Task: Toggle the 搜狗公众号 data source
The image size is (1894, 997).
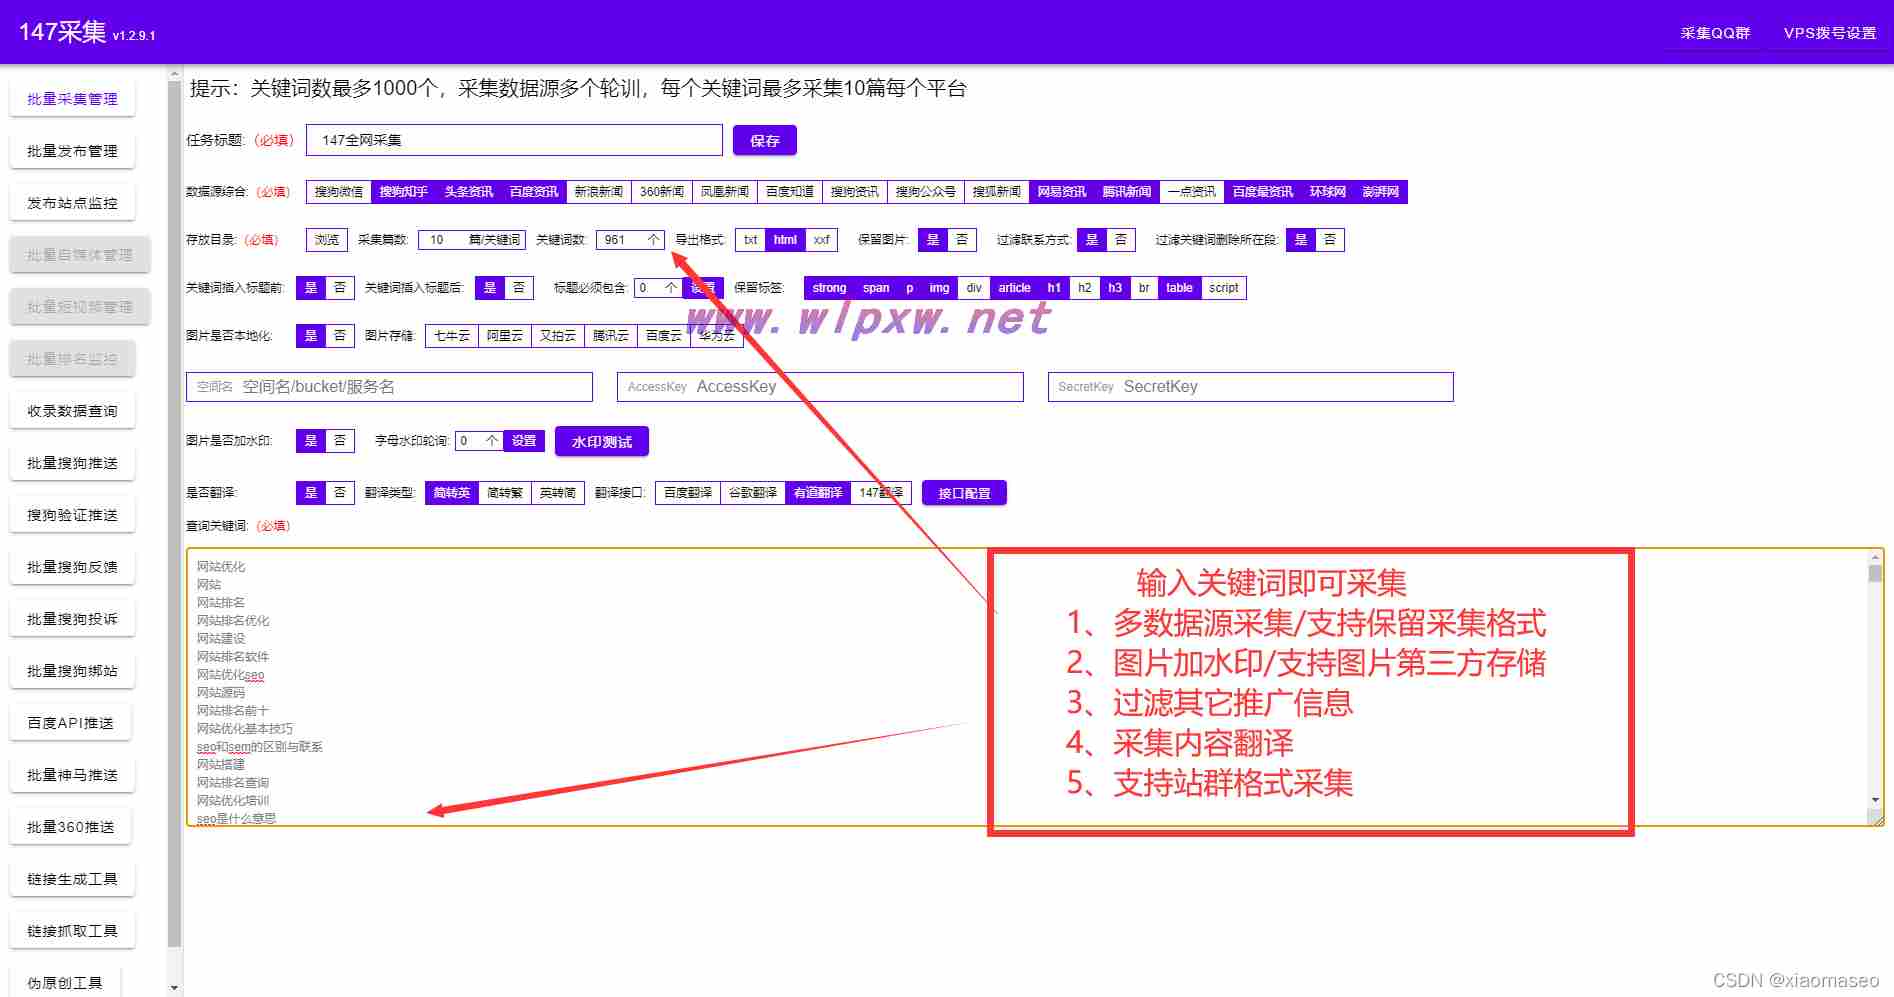Action: pos(926,192)
